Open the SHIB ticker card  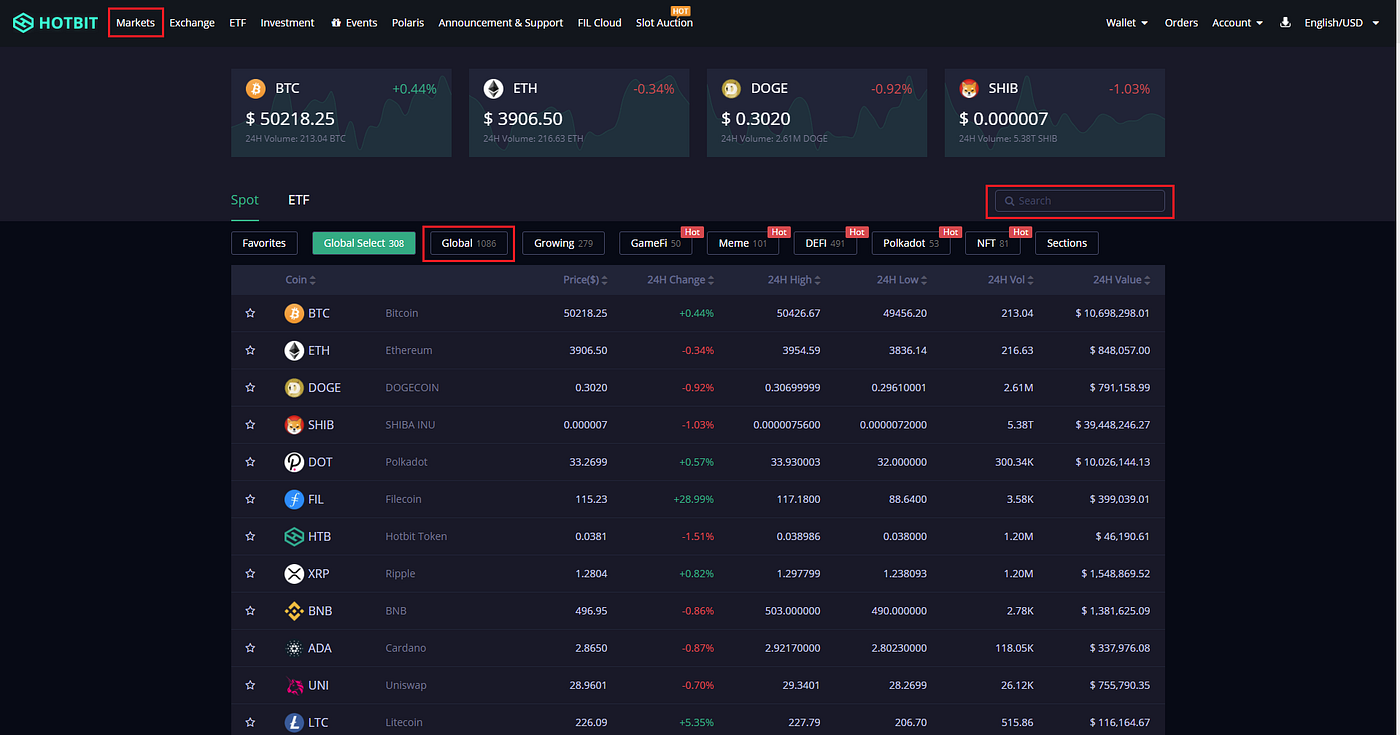(1055, 112)
